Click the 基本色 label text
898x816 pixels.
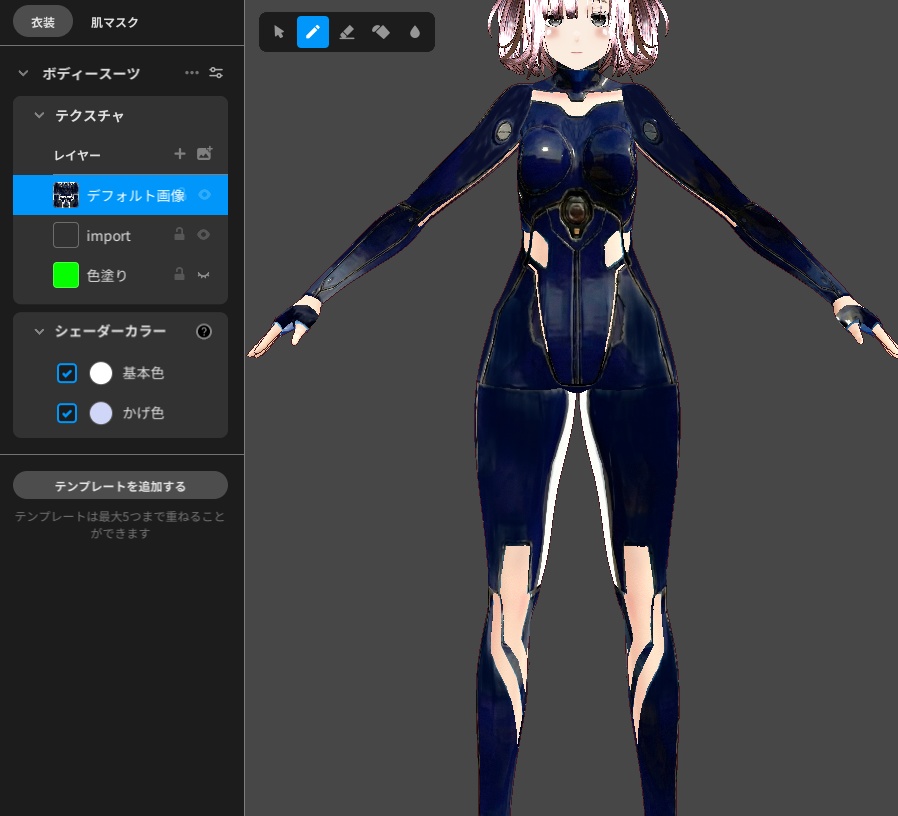[x=143, y=373]
